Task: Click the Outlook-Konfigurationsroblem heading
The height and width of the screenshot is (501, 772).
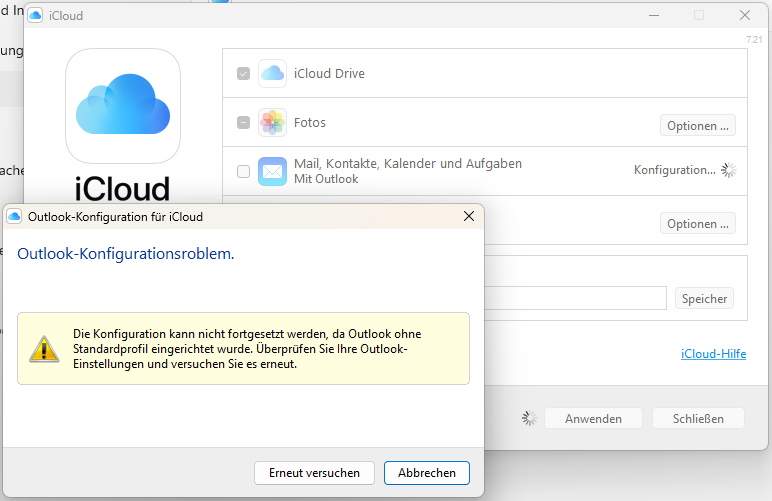Action: click(x=126, y=253)
